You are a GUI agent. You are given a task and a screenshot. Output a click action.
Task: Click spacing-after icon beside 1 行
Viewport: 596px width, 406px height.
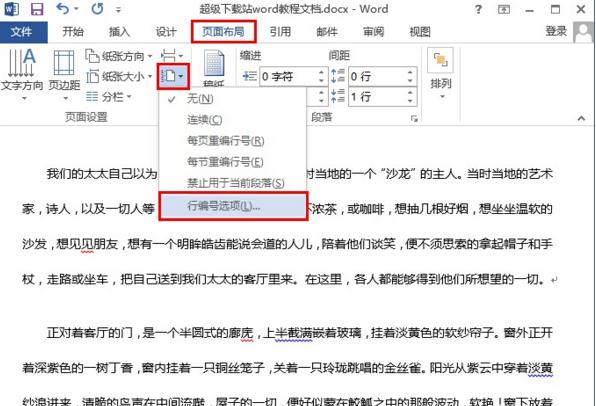[x=338, y=96]
